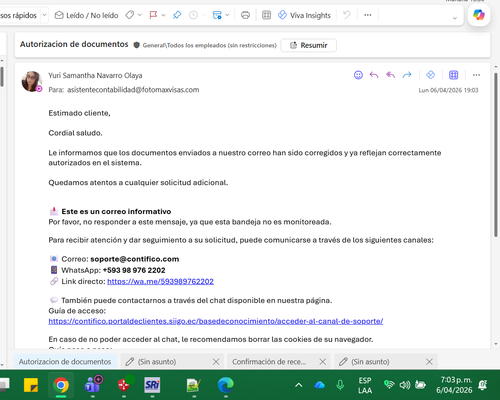Toggle Leído / No leído on the message
The height and width of the screenshot is (400, 500).
(86, 15)
